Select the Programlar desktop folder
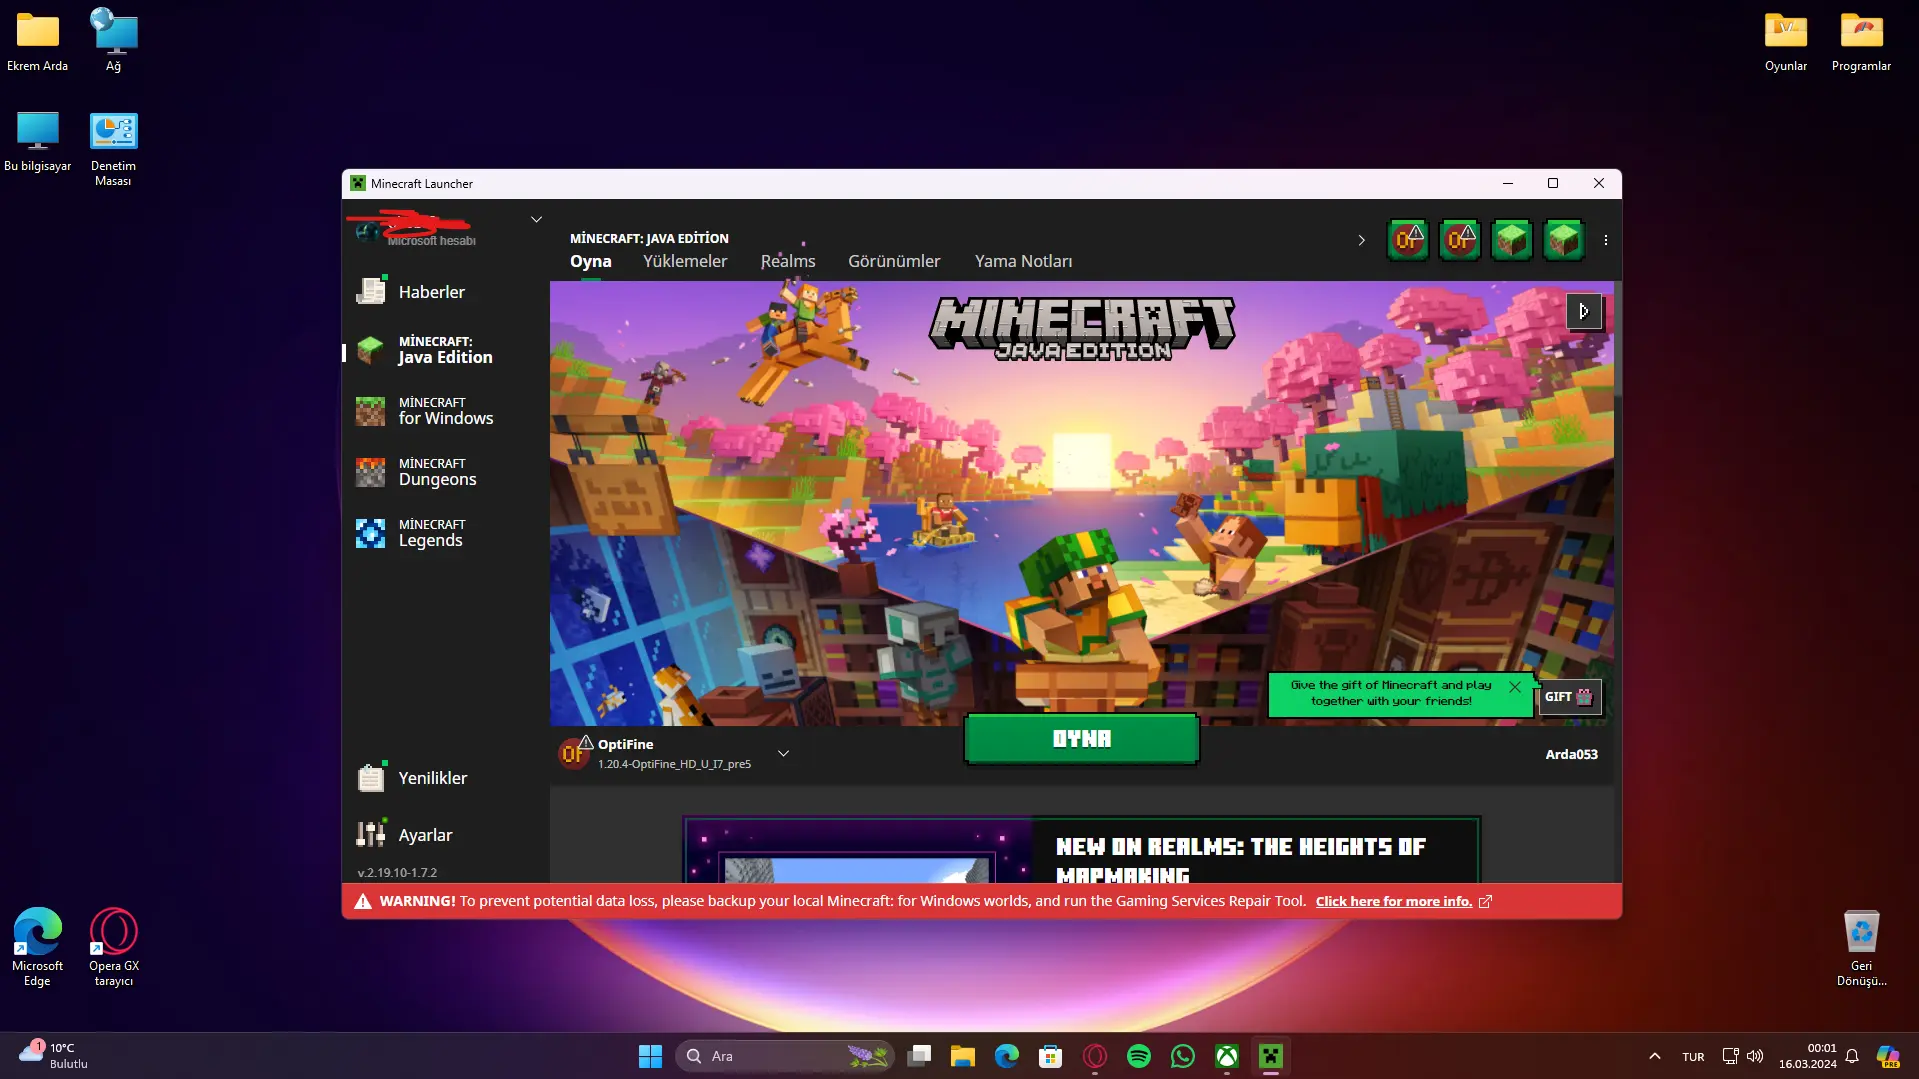Image resolution: width=1919 pixels, height=1079 pixels. (x=1861, y=42)
